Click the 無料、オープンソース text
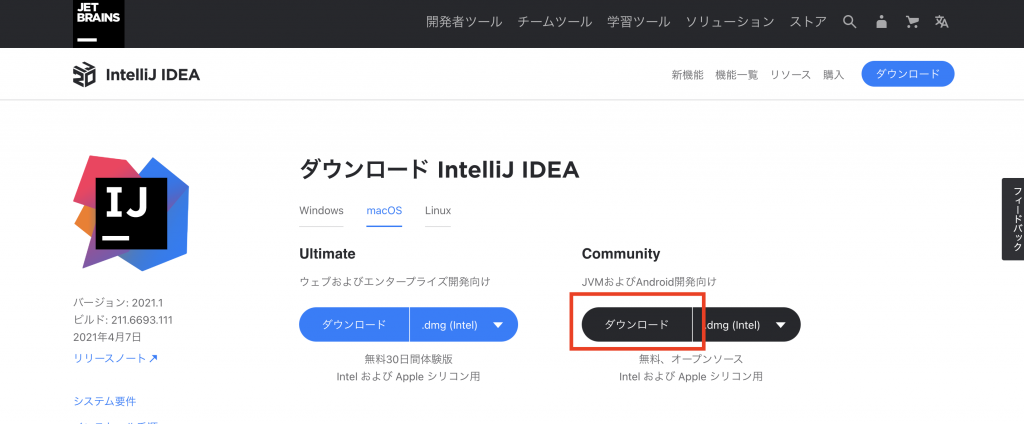This screenshot has width=1024, height=424. pos(691,359)
